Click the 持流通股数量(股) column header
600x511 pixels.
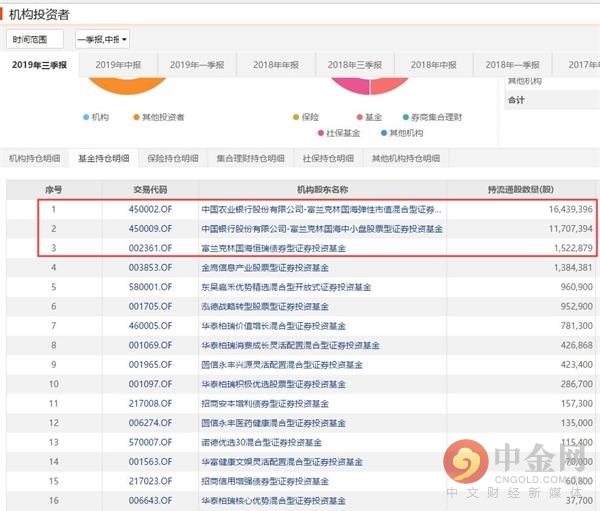point(521,189)
